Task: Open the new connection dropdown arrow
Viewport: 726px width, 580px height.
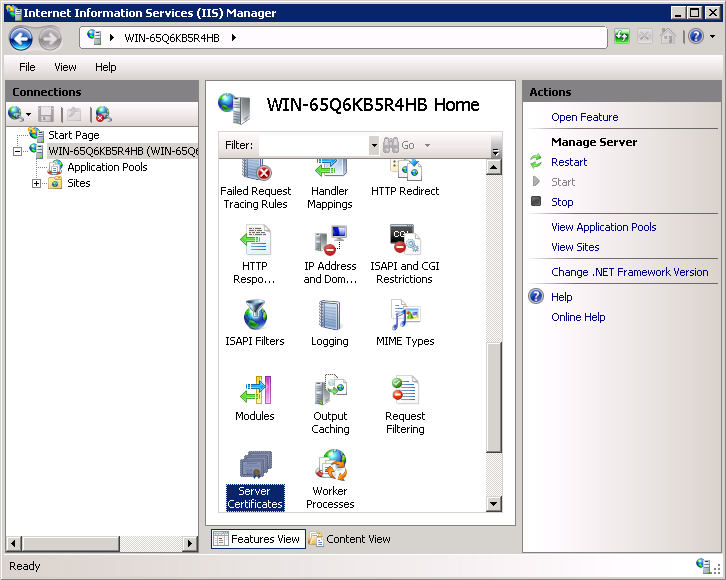Action: click(x=29, y=114)
